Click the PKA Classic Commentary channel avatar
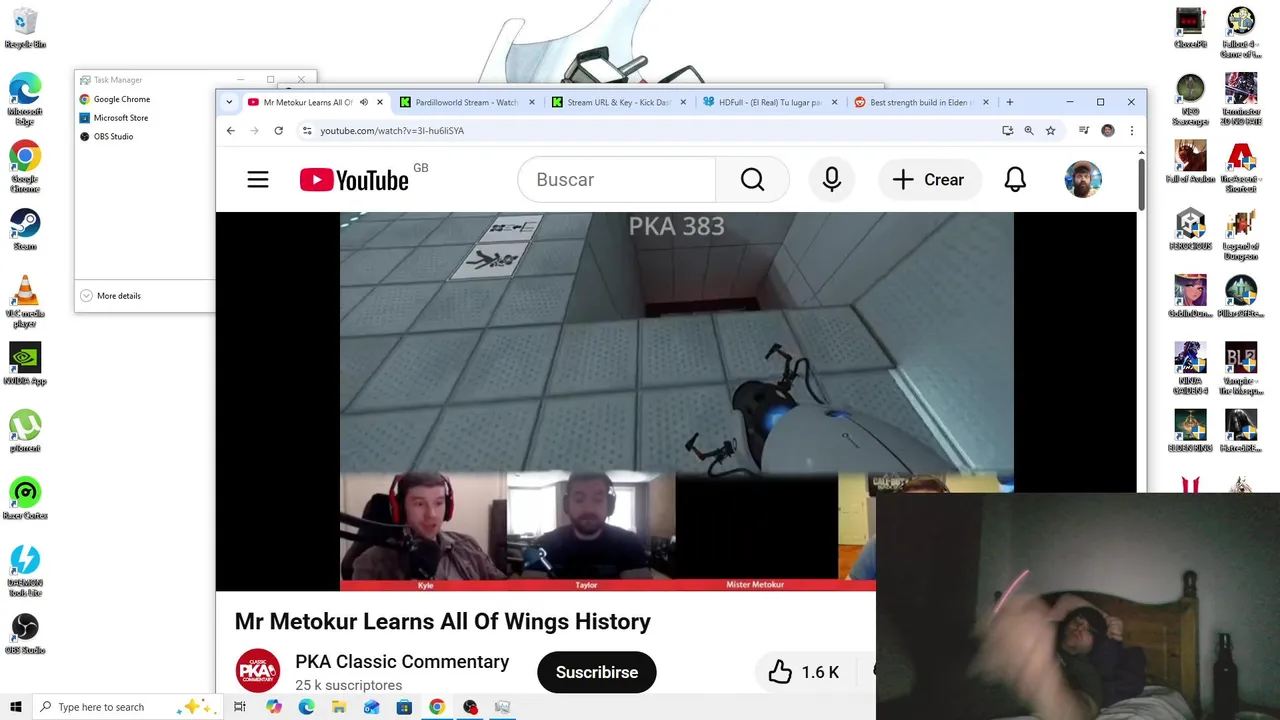 coord(258,671)
